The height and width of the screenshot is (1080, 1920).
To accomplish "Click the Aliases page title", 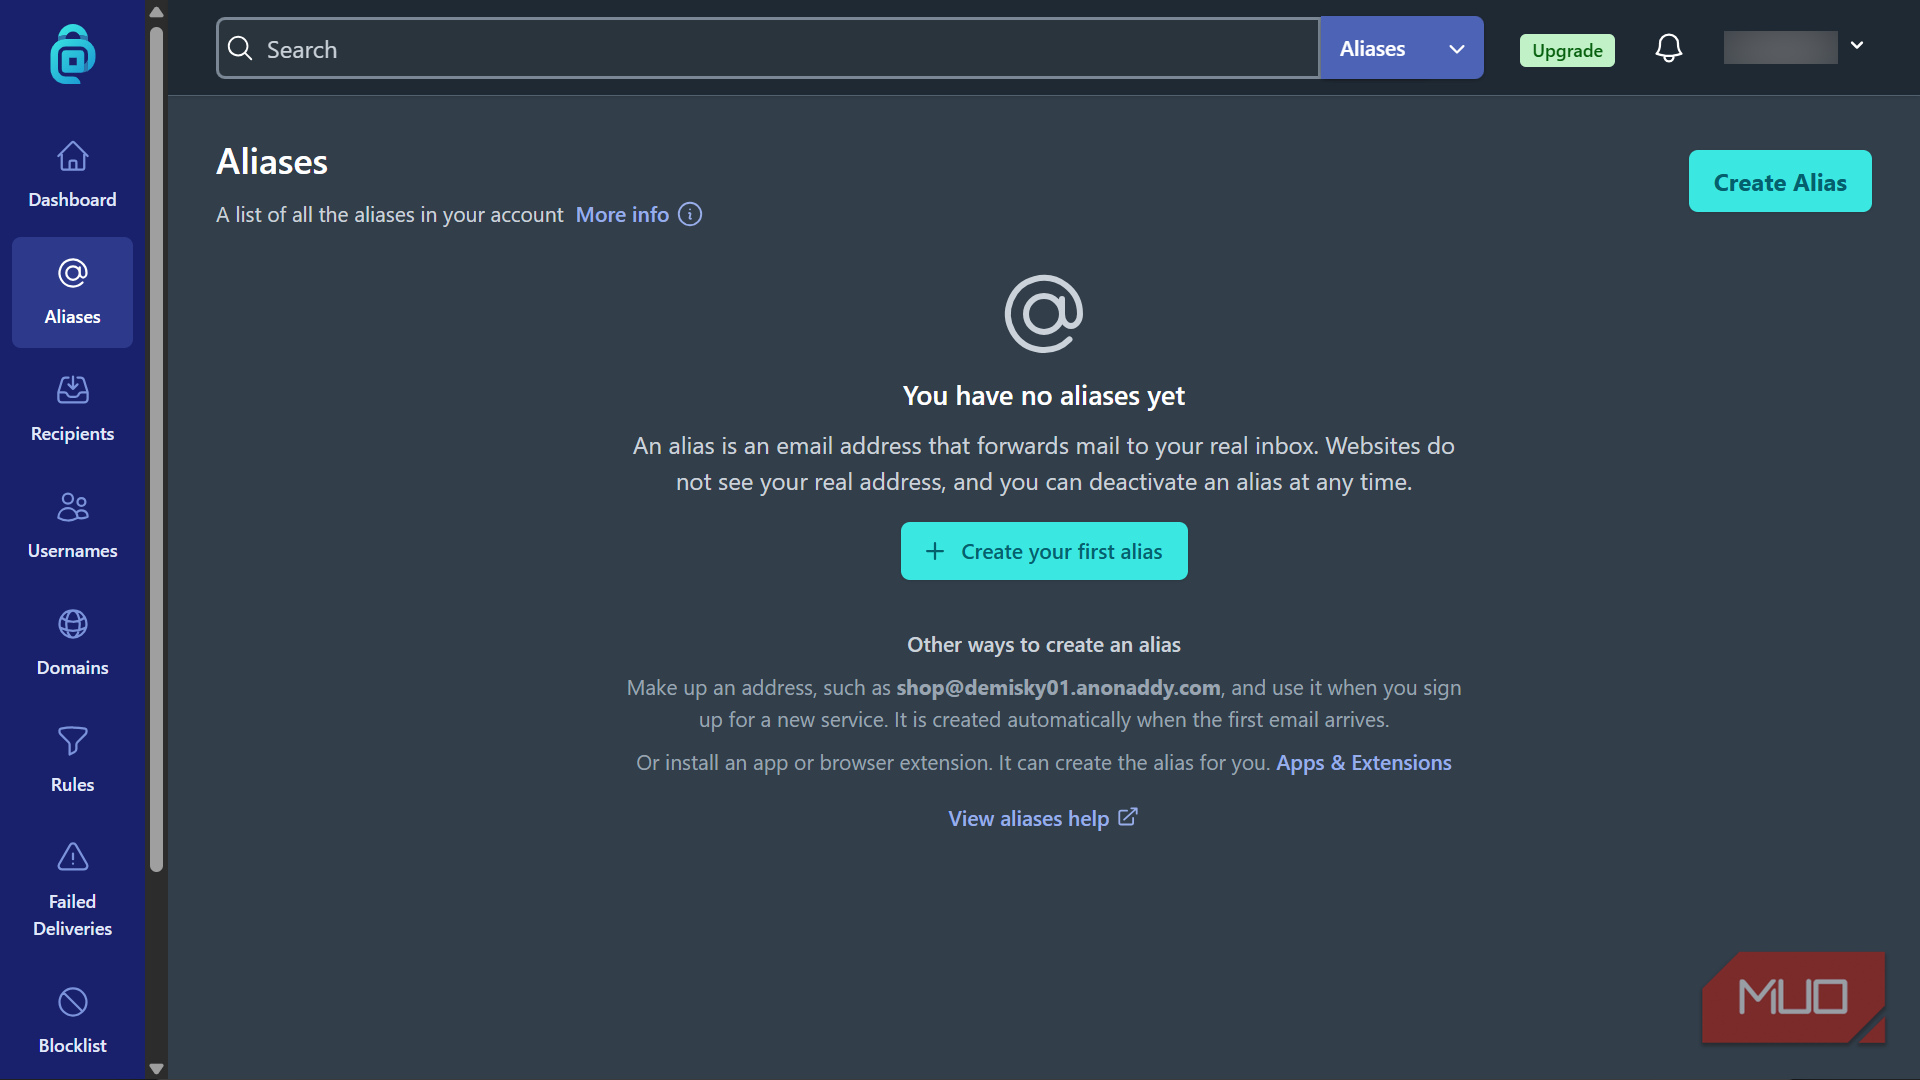I will click(272, 162).
